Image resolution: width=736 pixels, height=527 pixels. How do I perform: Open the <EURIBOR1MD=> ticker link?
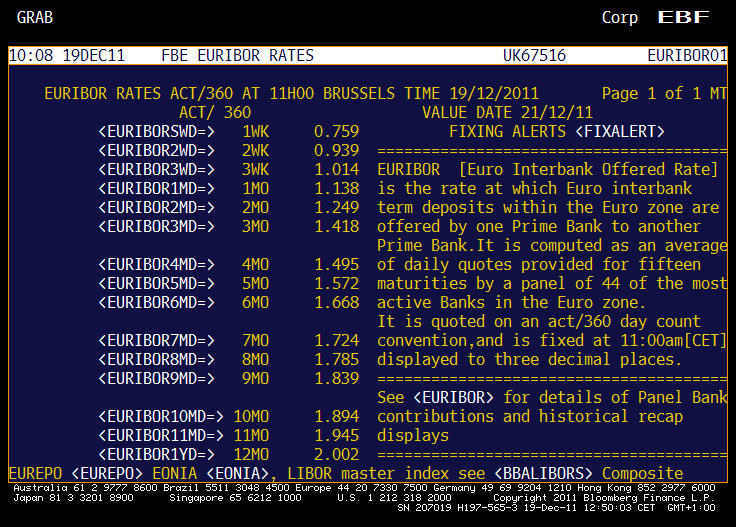157,189
